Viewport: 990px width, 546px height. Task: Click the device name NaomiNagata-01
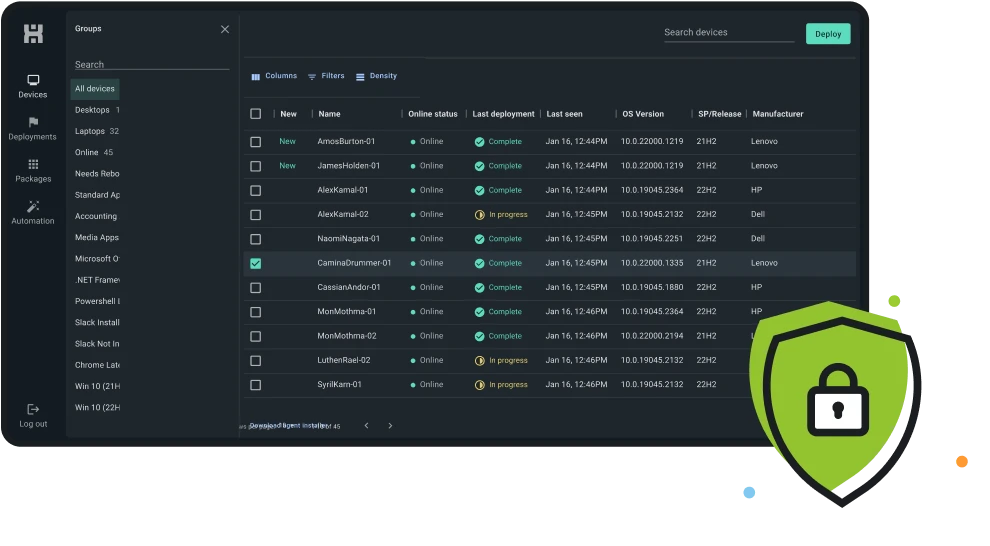coord(349,239)
